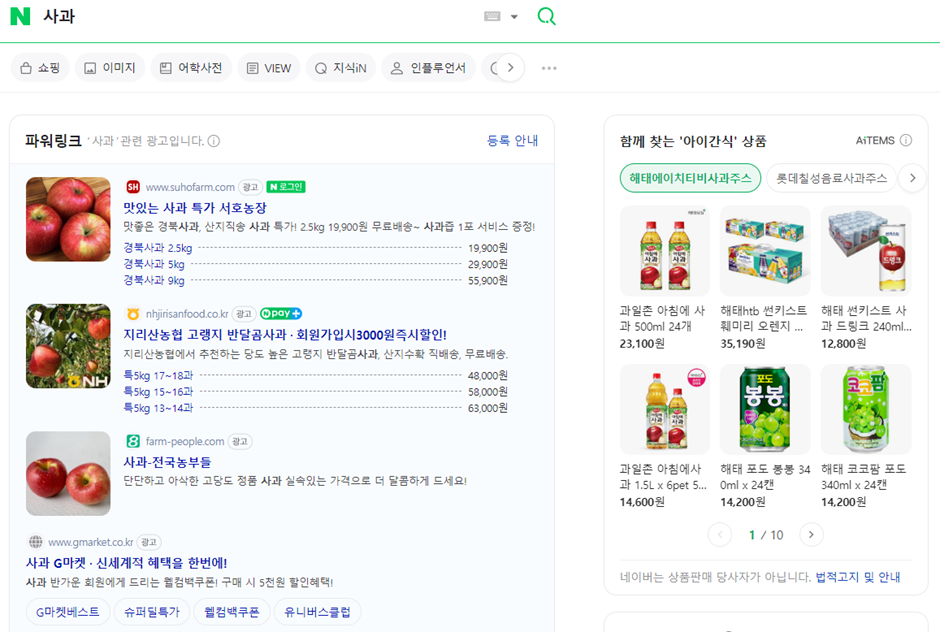Click the Npay plus badge

[x=281, y=314]
